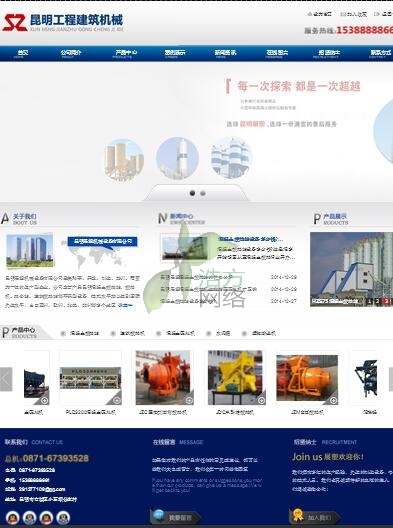Viewport: 393px width, 528px height.
Task: Expand the About Us text via the more link
Action: click(125, 305)
